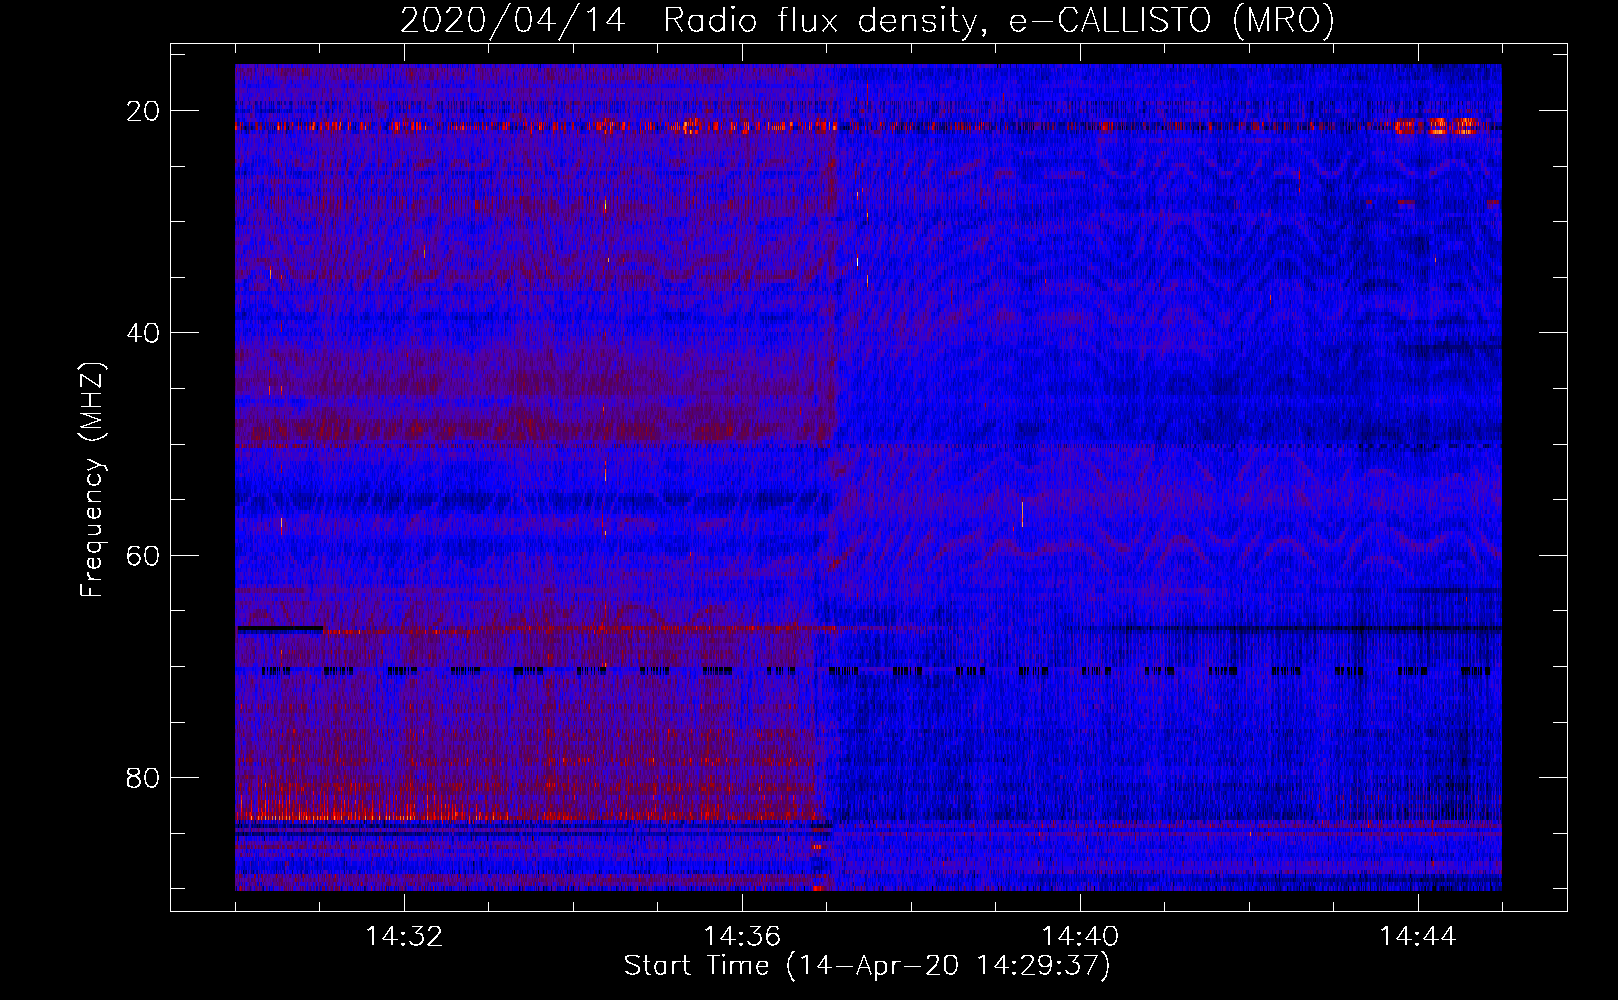Click the 80 frequency tick label
The height and width of the screenshot is (1000, 1618).
pyautogui.click(x=144, y=778)
